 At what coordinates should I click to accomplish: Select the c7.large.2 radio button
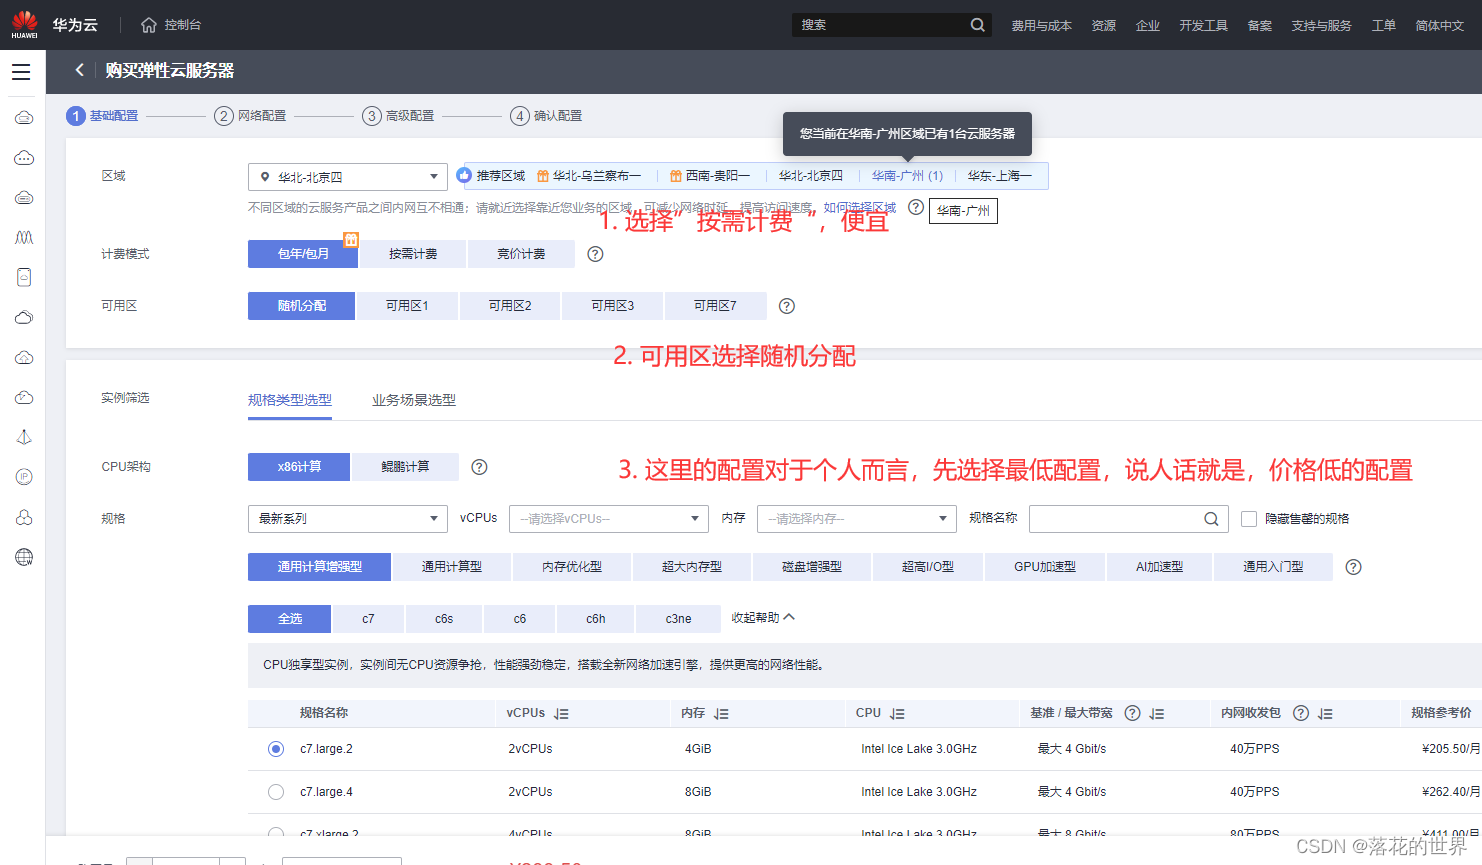[x=276, y=749]
